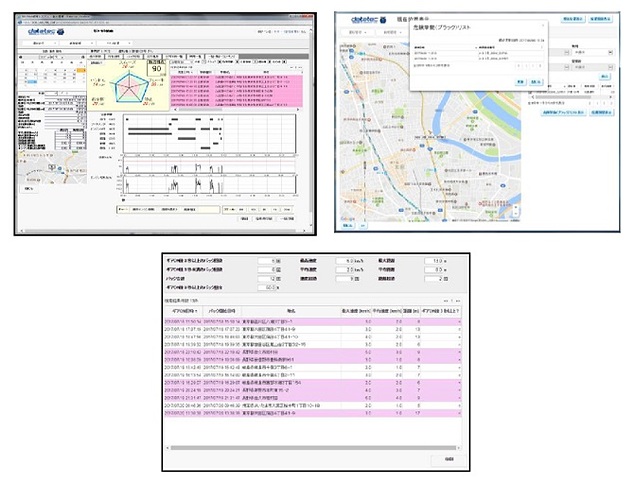Close the 危険挙動(ブラック)リスト dialog with X
The image size is (635, 484).
click(x=544, y=23)
